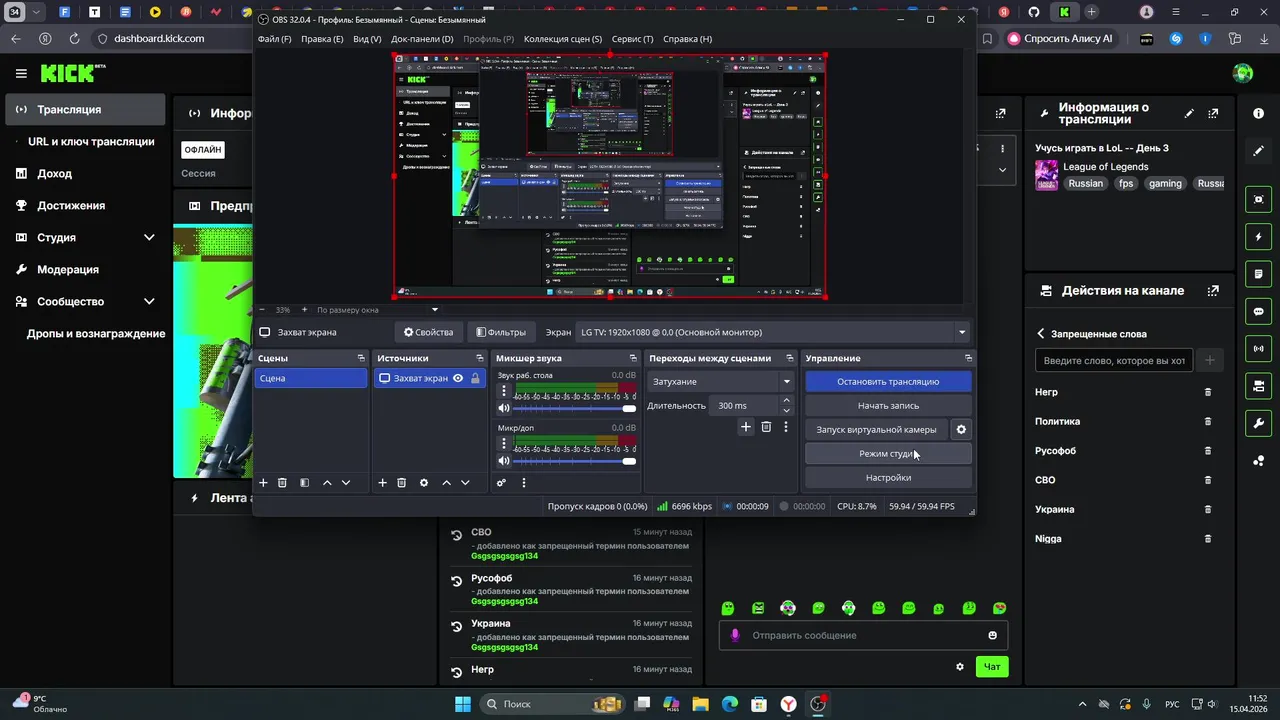Toggle chat bubble panel in Kick rail
The image size is (1280, 720).
(1258, 311)
